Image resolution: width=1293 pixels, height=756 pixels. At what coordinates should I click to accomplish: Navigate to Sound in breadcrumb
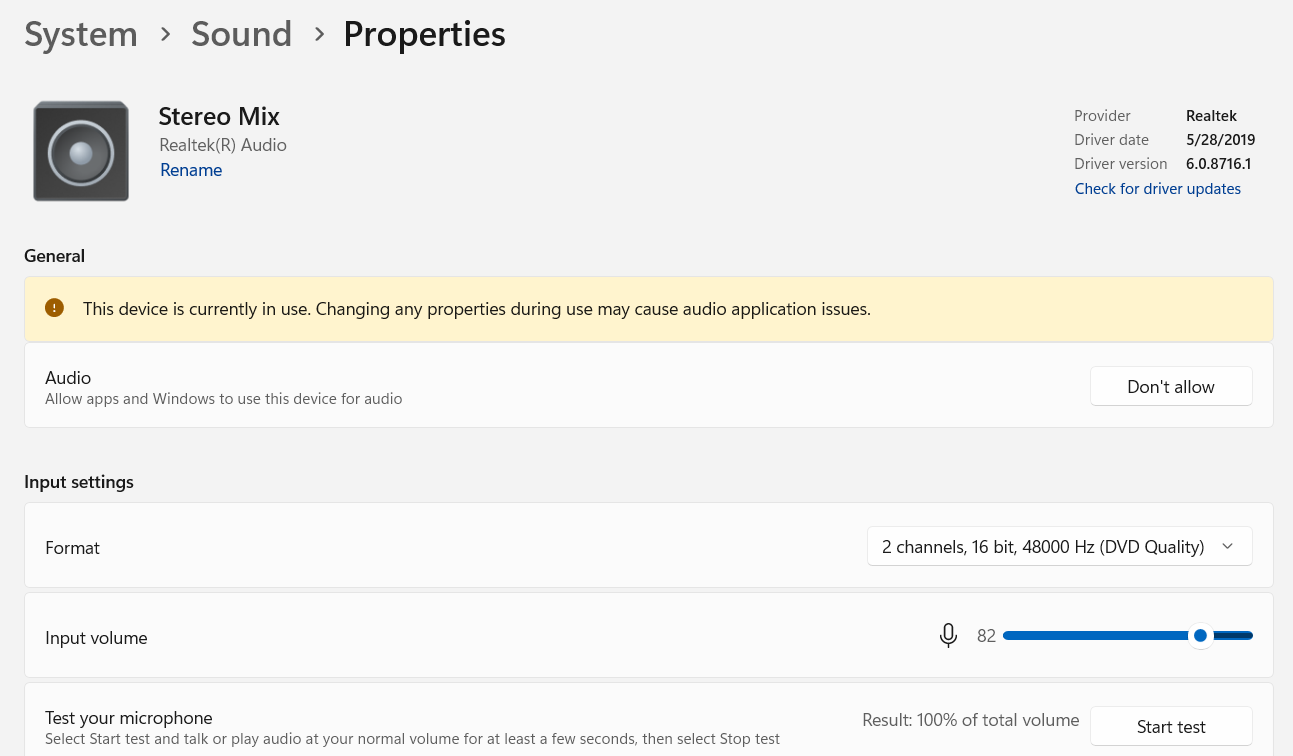[x=242, y=34]
